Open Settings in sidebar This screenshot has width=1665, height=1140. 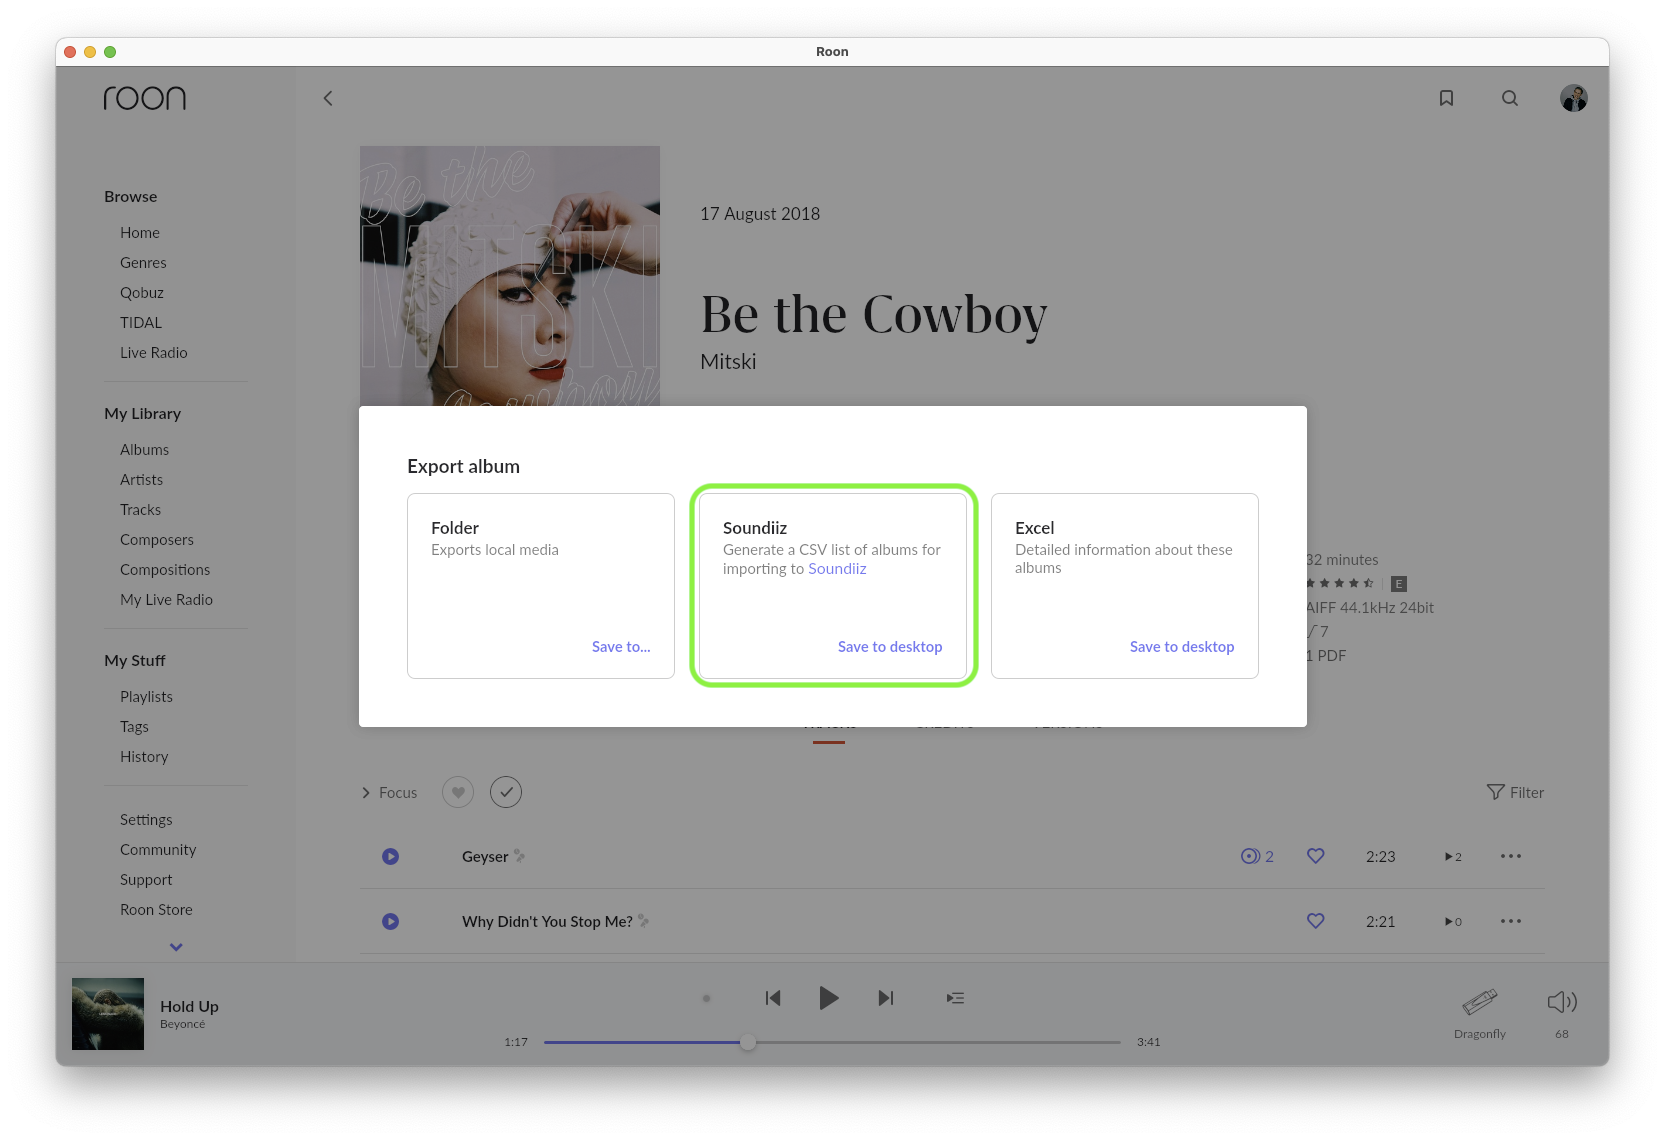[x=146, y=819]
